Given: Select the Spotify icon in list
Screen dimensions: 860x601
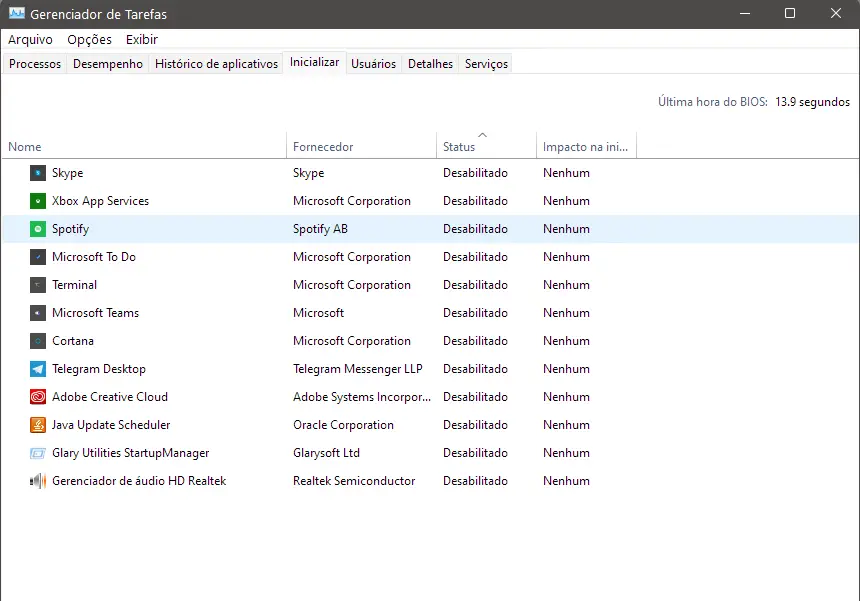Looking at the screenshot, I should tap(38, 229).
